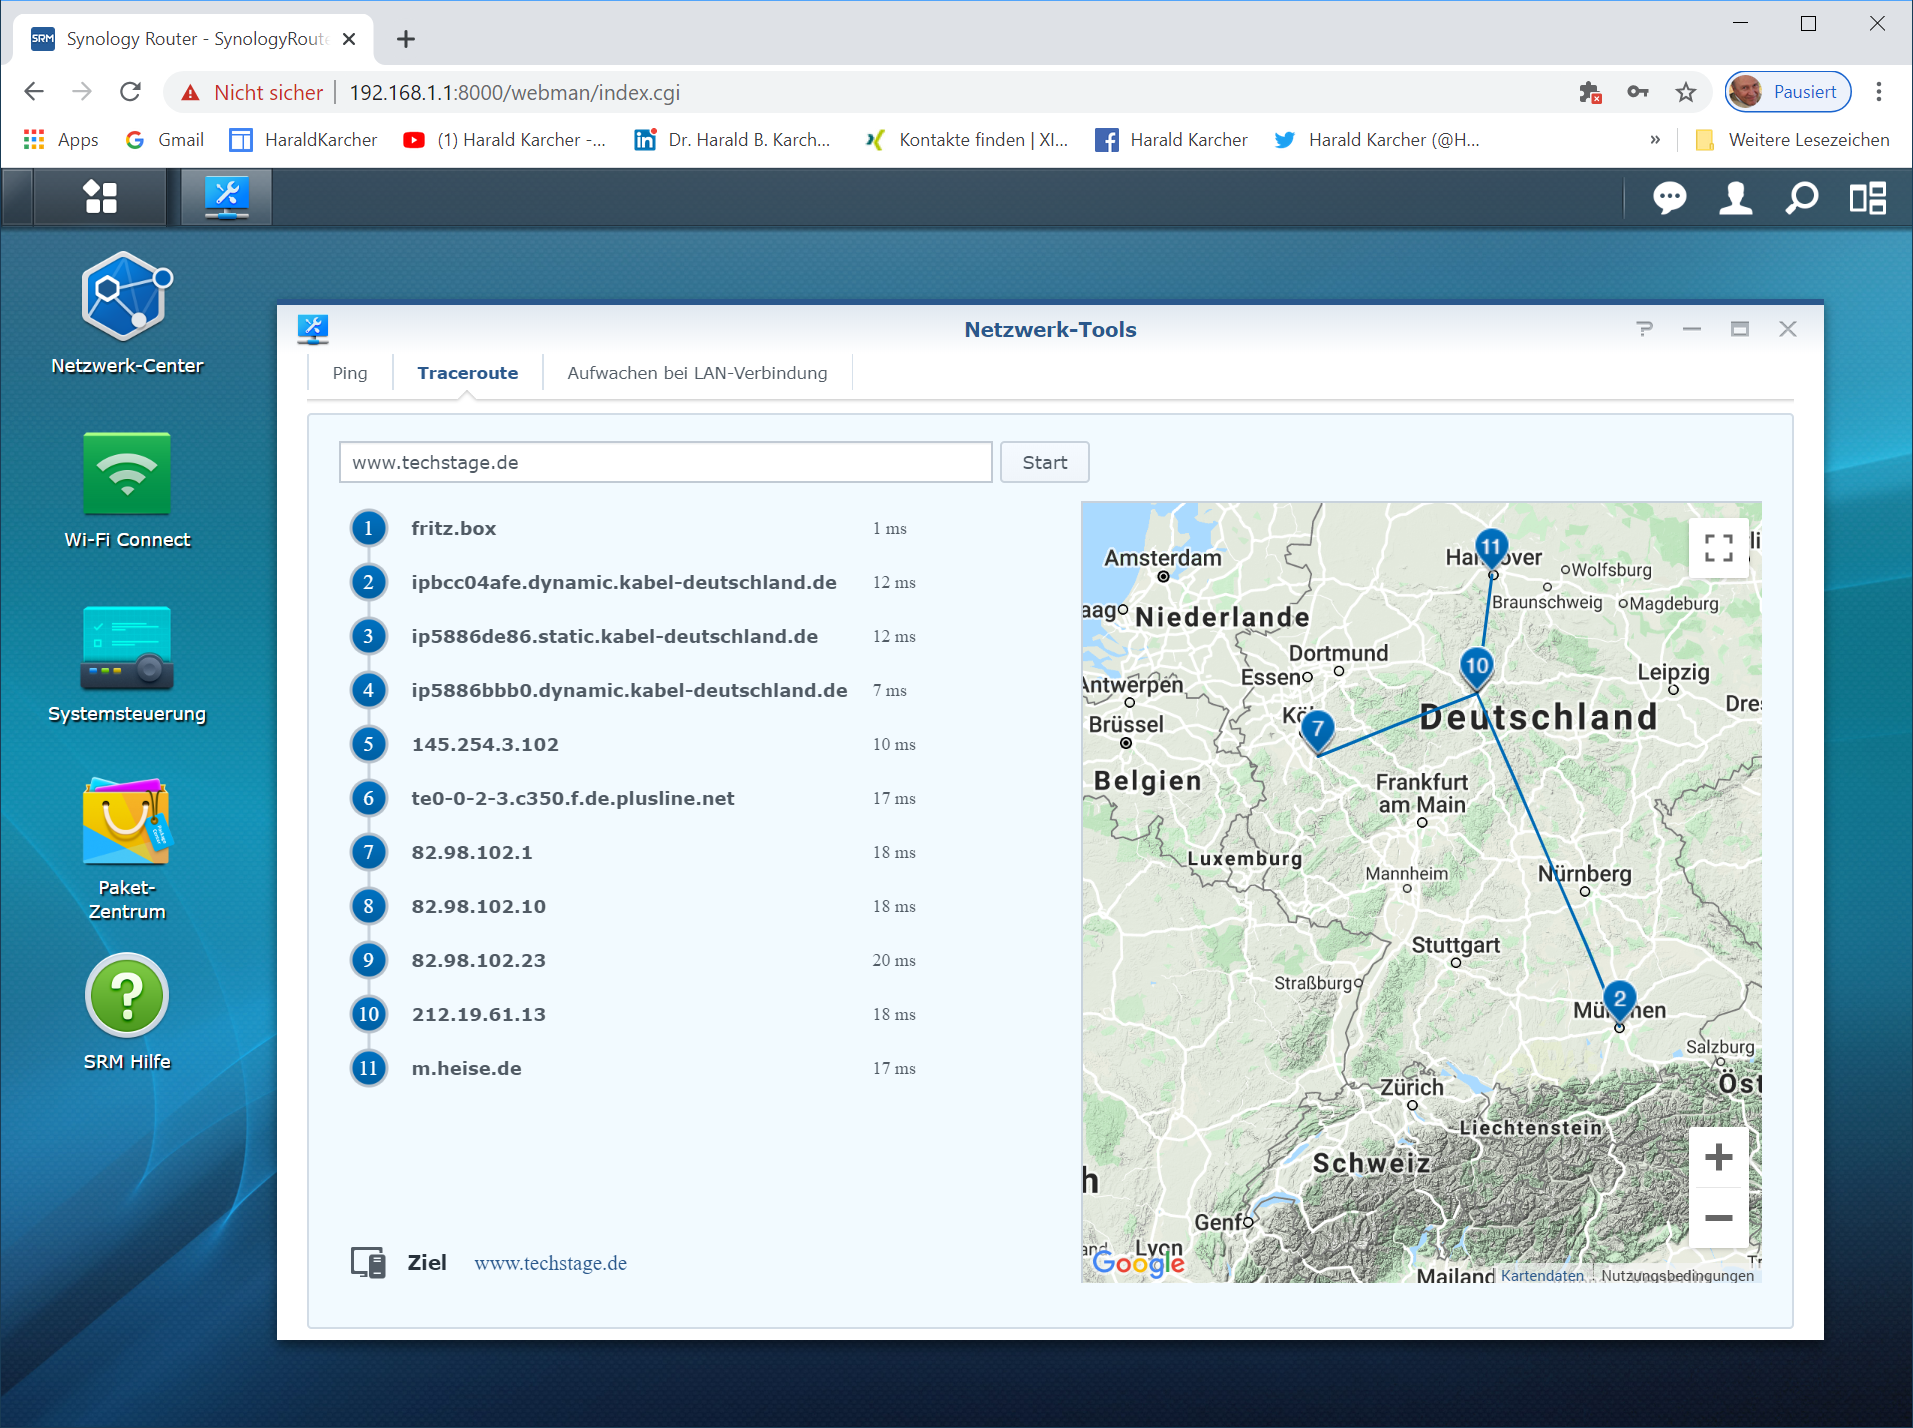Open the user account options icon
The height and width of the screenshot is (1428, 1913).
1735,198
